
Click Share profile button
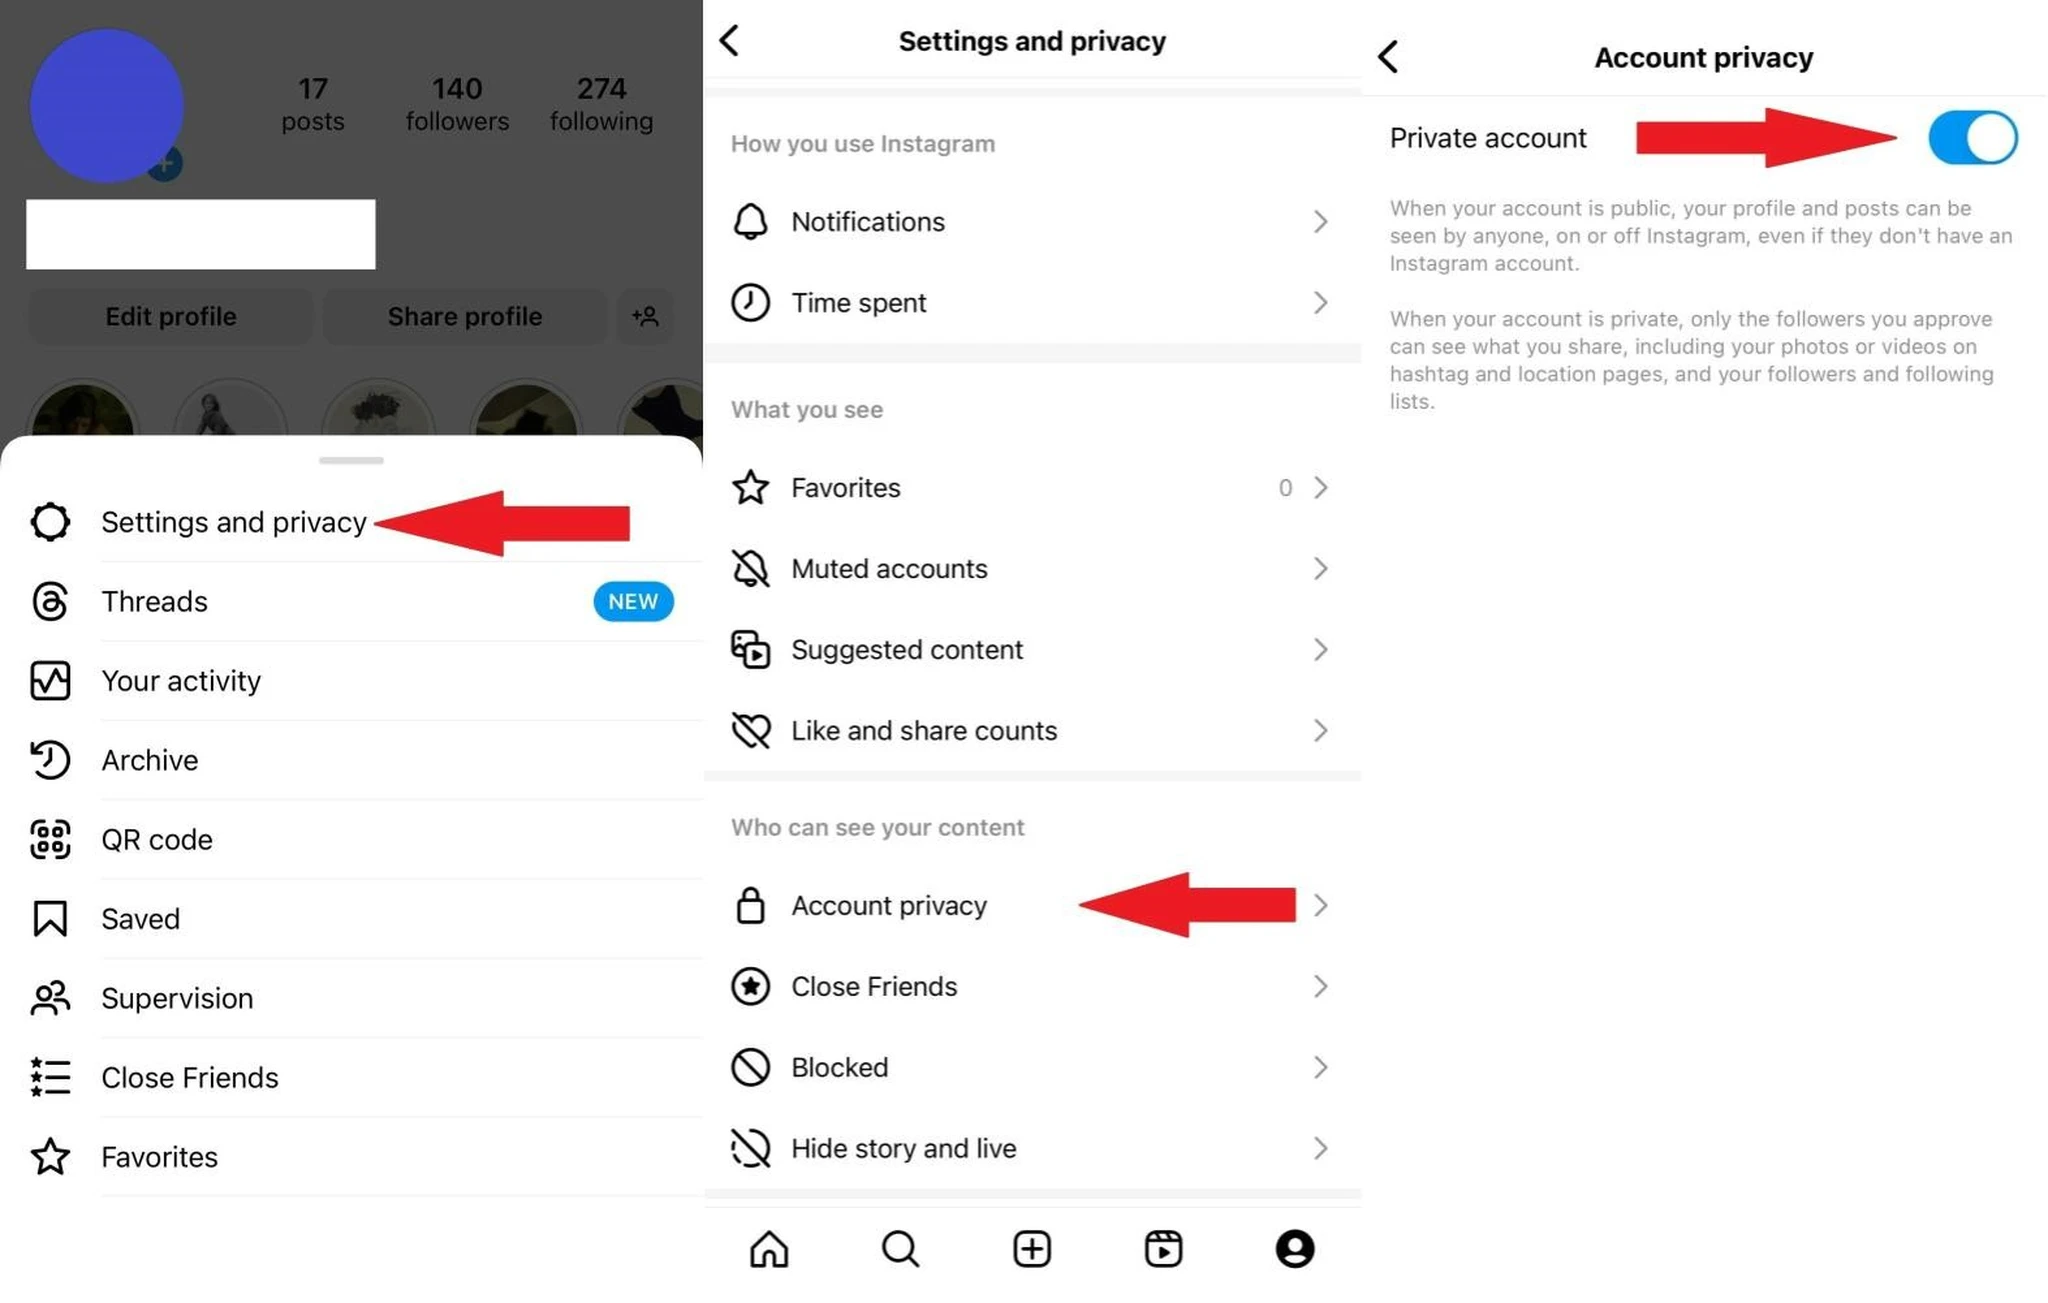pos(463,315)
